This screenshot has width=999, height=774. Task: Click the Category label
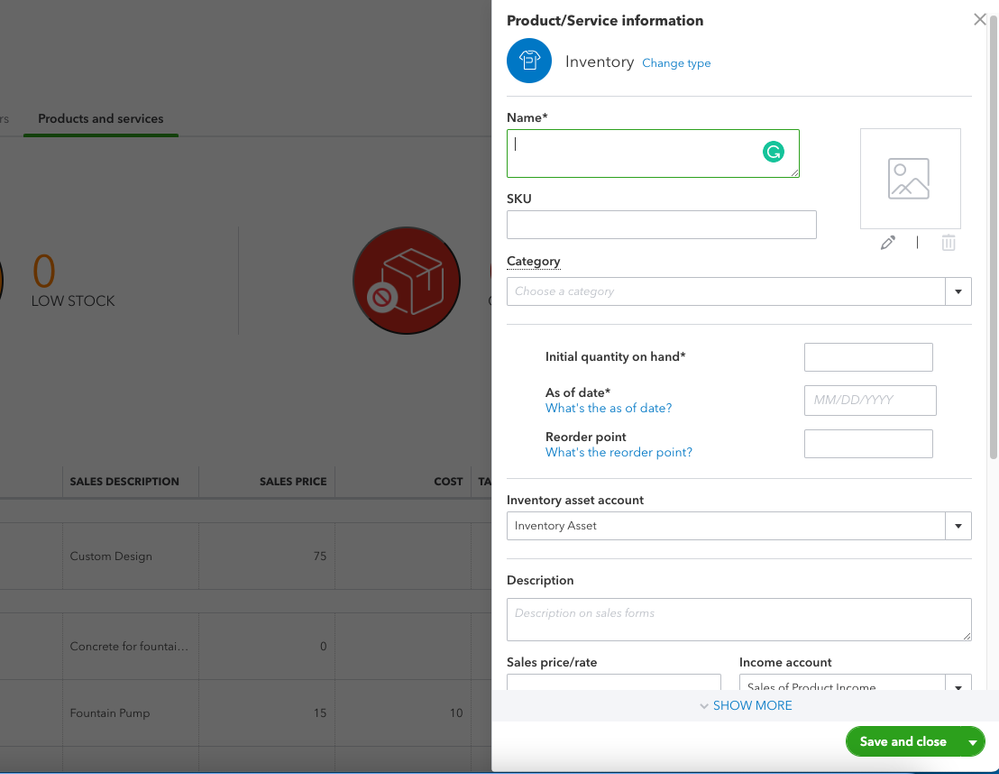533,261
